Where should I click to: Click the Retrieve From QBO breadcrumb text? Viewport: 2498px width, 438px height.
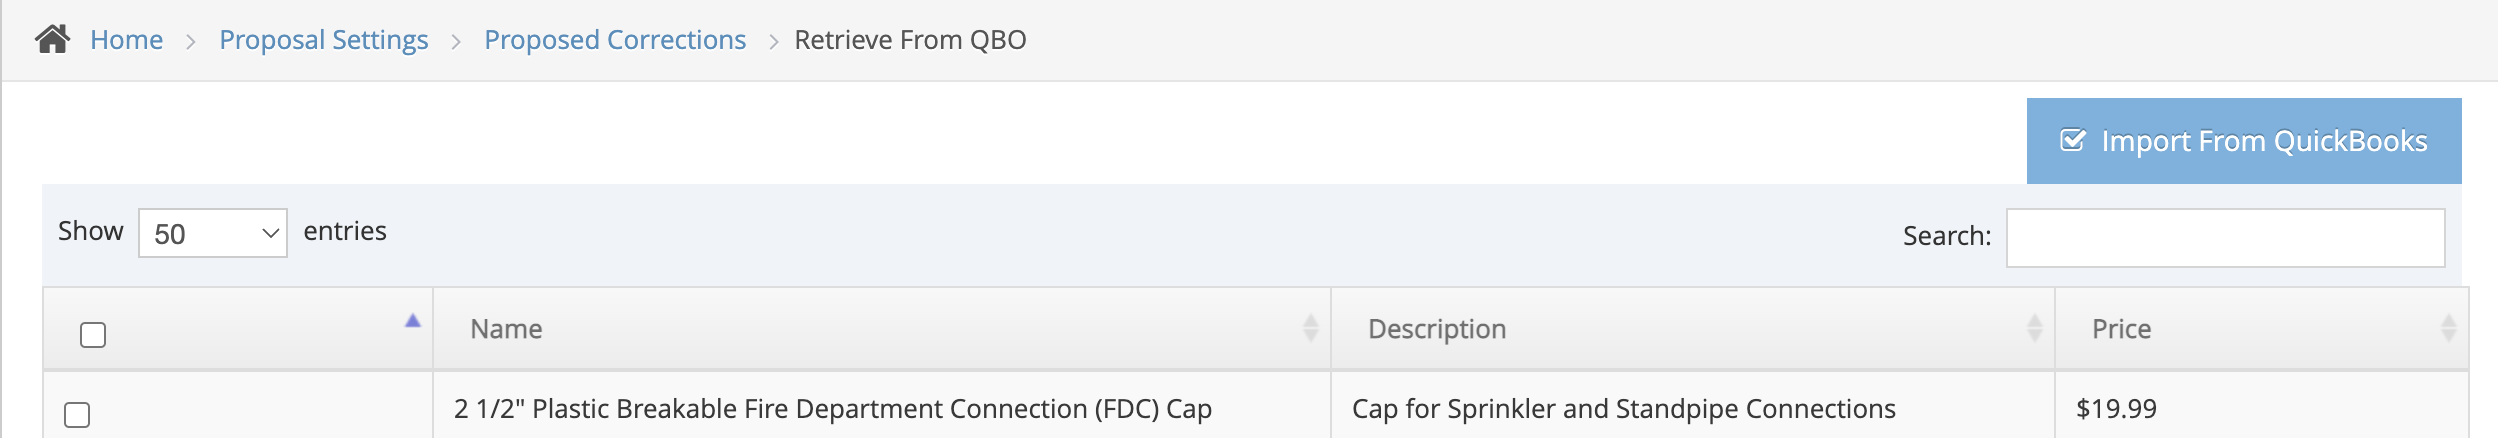click(x=910, y=40)
